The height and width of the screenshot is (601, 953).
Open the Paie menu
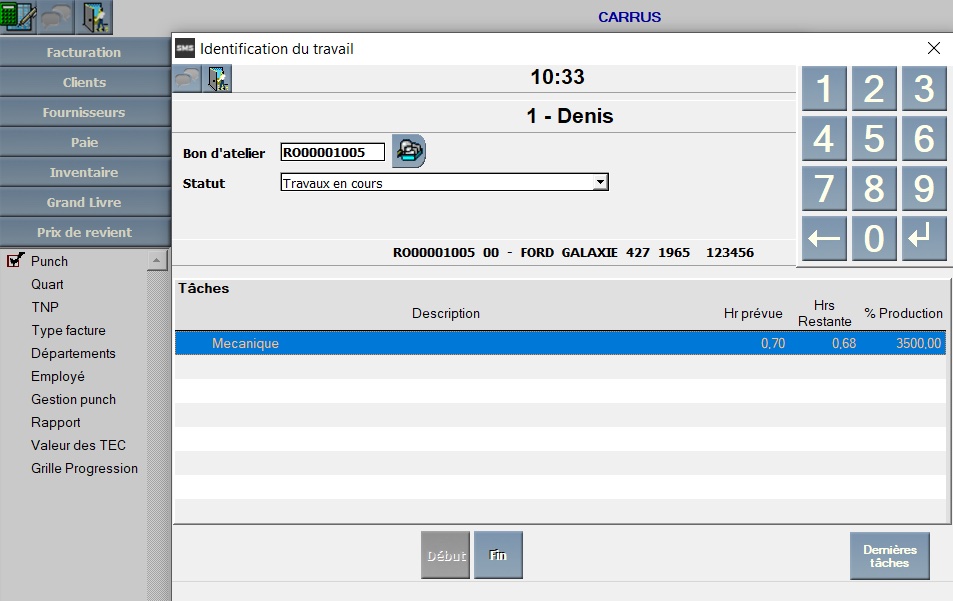tap(84, 142)
